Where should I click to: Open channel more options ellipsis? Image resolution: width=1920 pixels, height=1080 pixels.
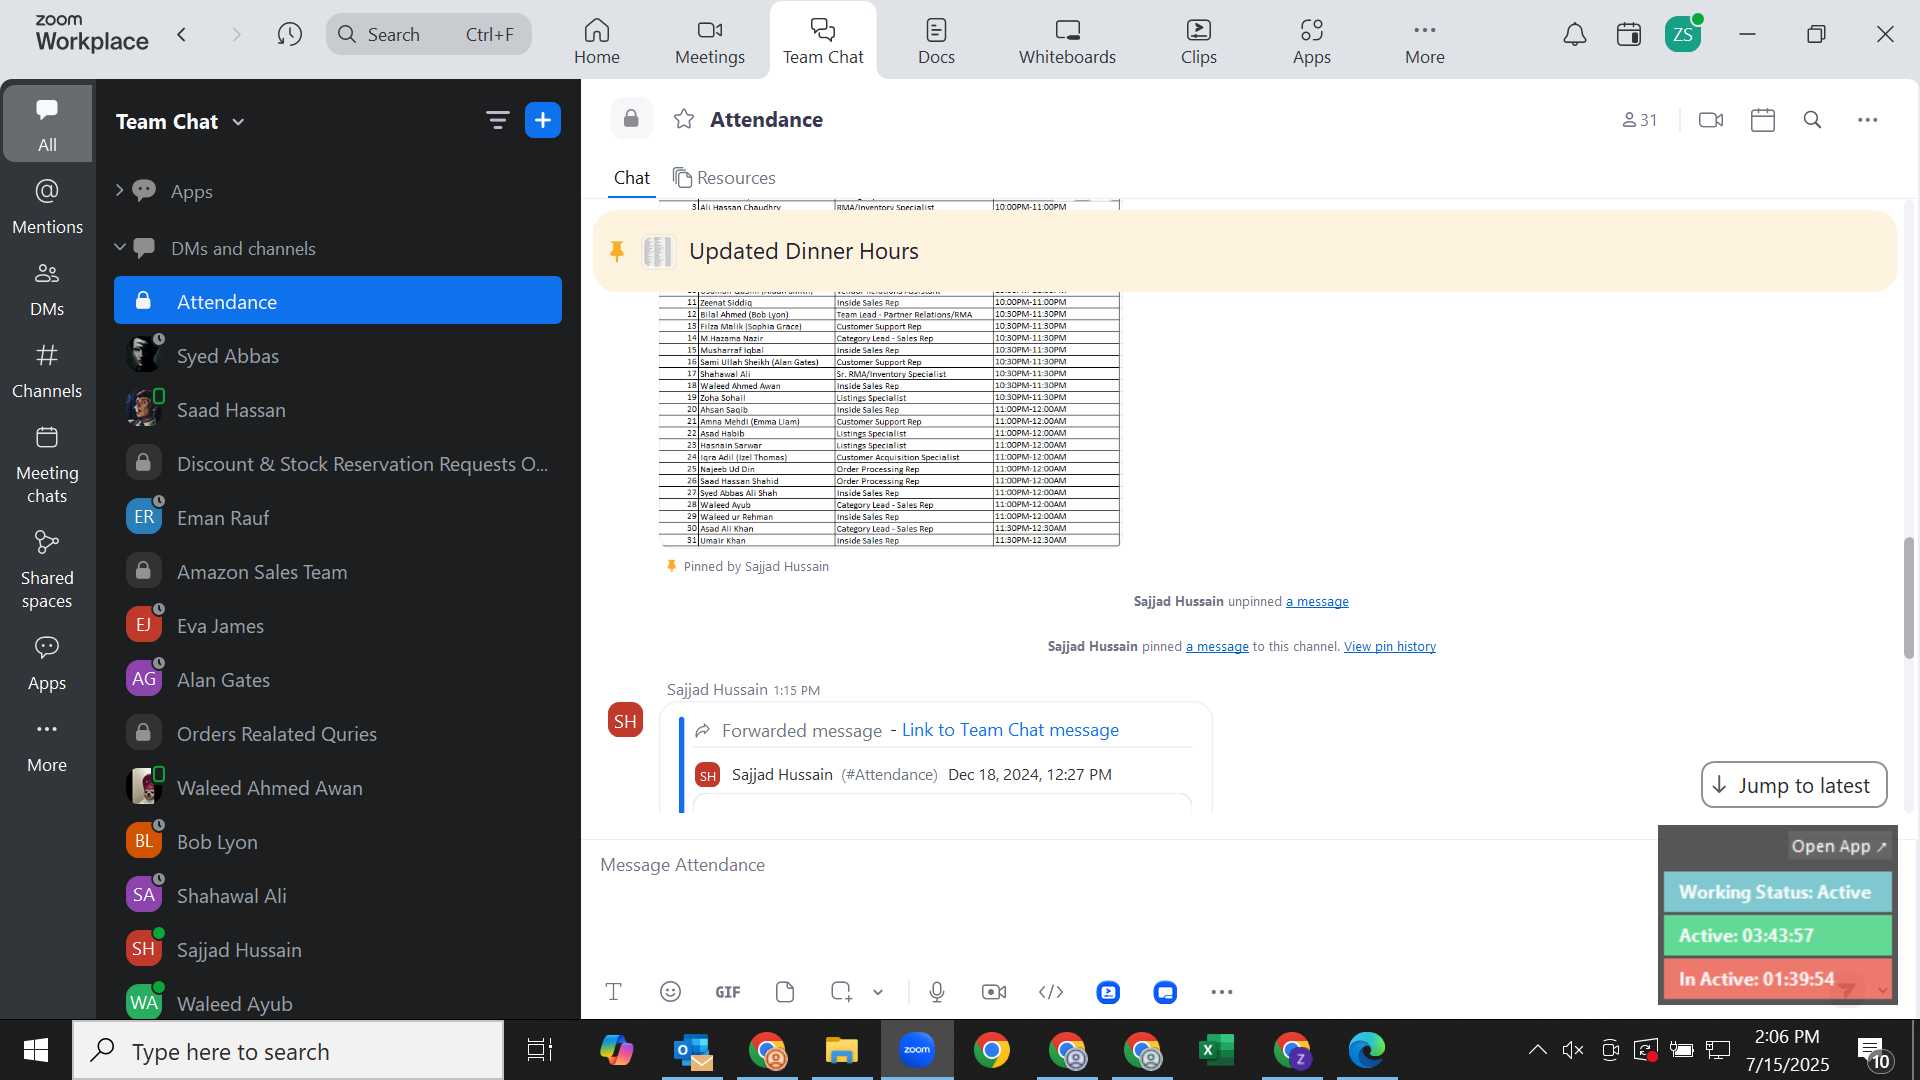pyautogui.click(x=1868, y=120)
